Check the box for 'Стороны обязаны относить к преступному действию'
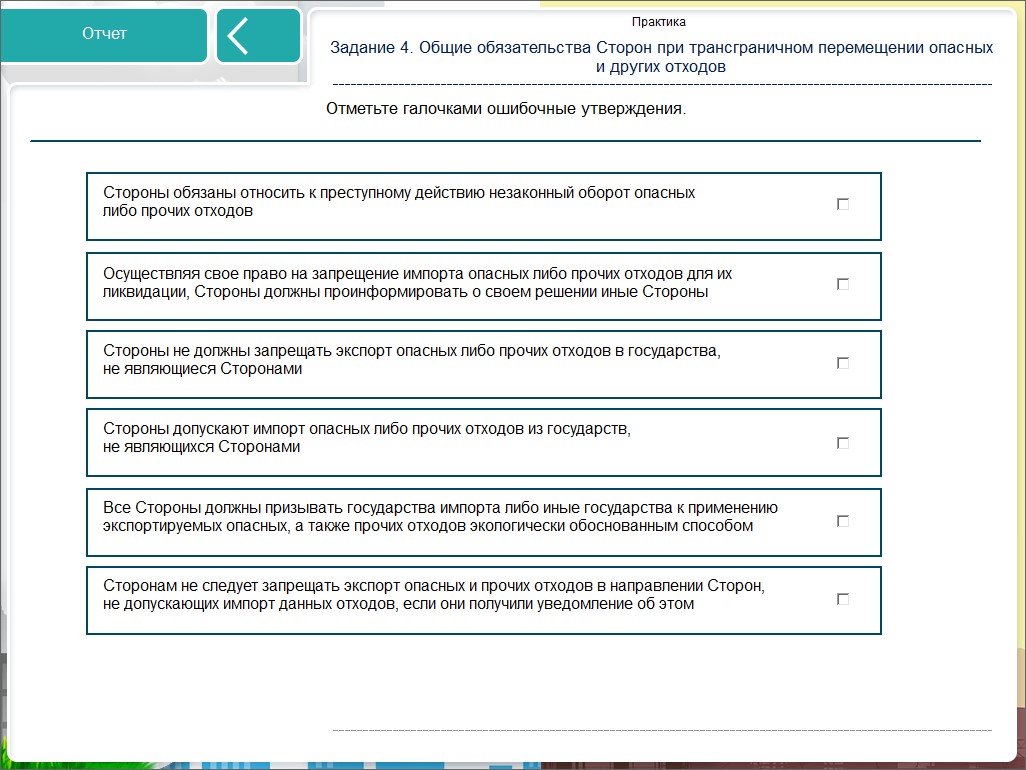Viewport: 1026px width, 770px height. (843, 204)
